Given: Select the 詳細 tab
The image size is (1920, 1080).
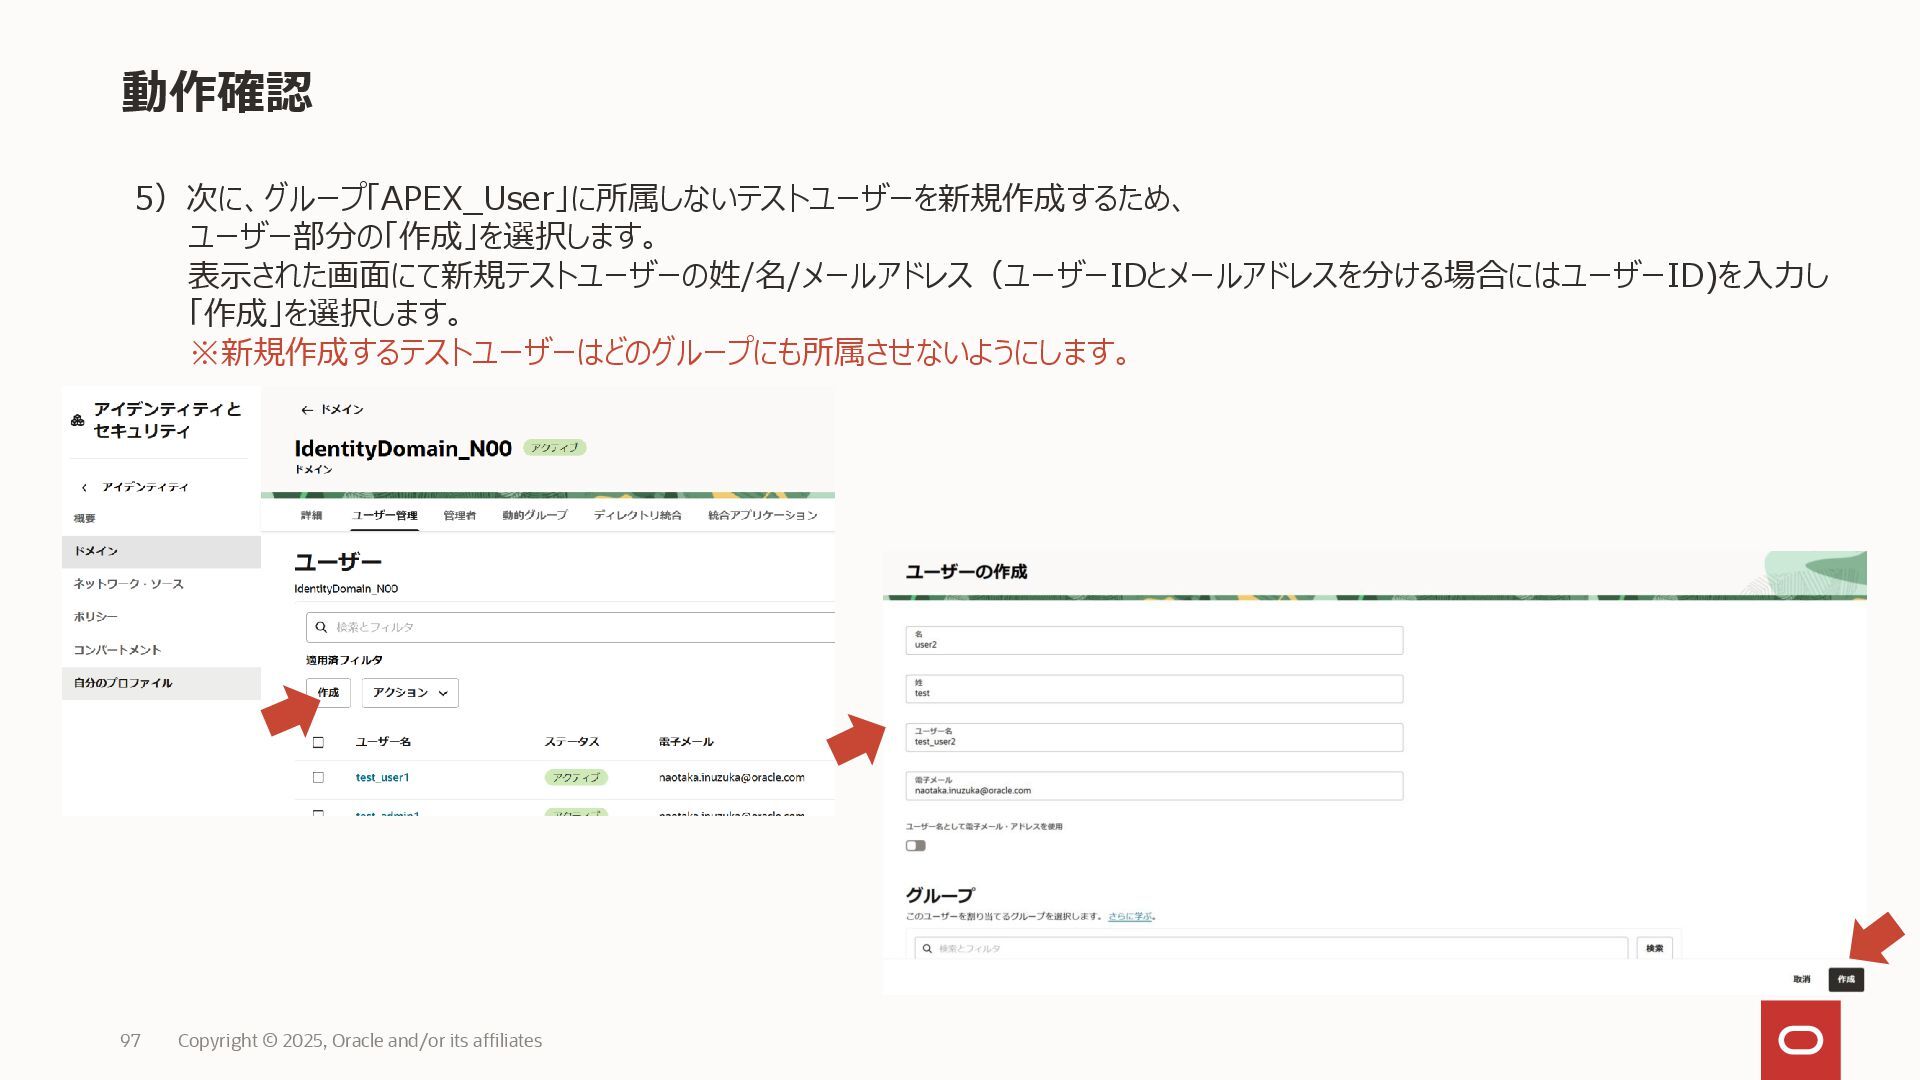Looking at the screenshot, I should (x=311, y=515).
